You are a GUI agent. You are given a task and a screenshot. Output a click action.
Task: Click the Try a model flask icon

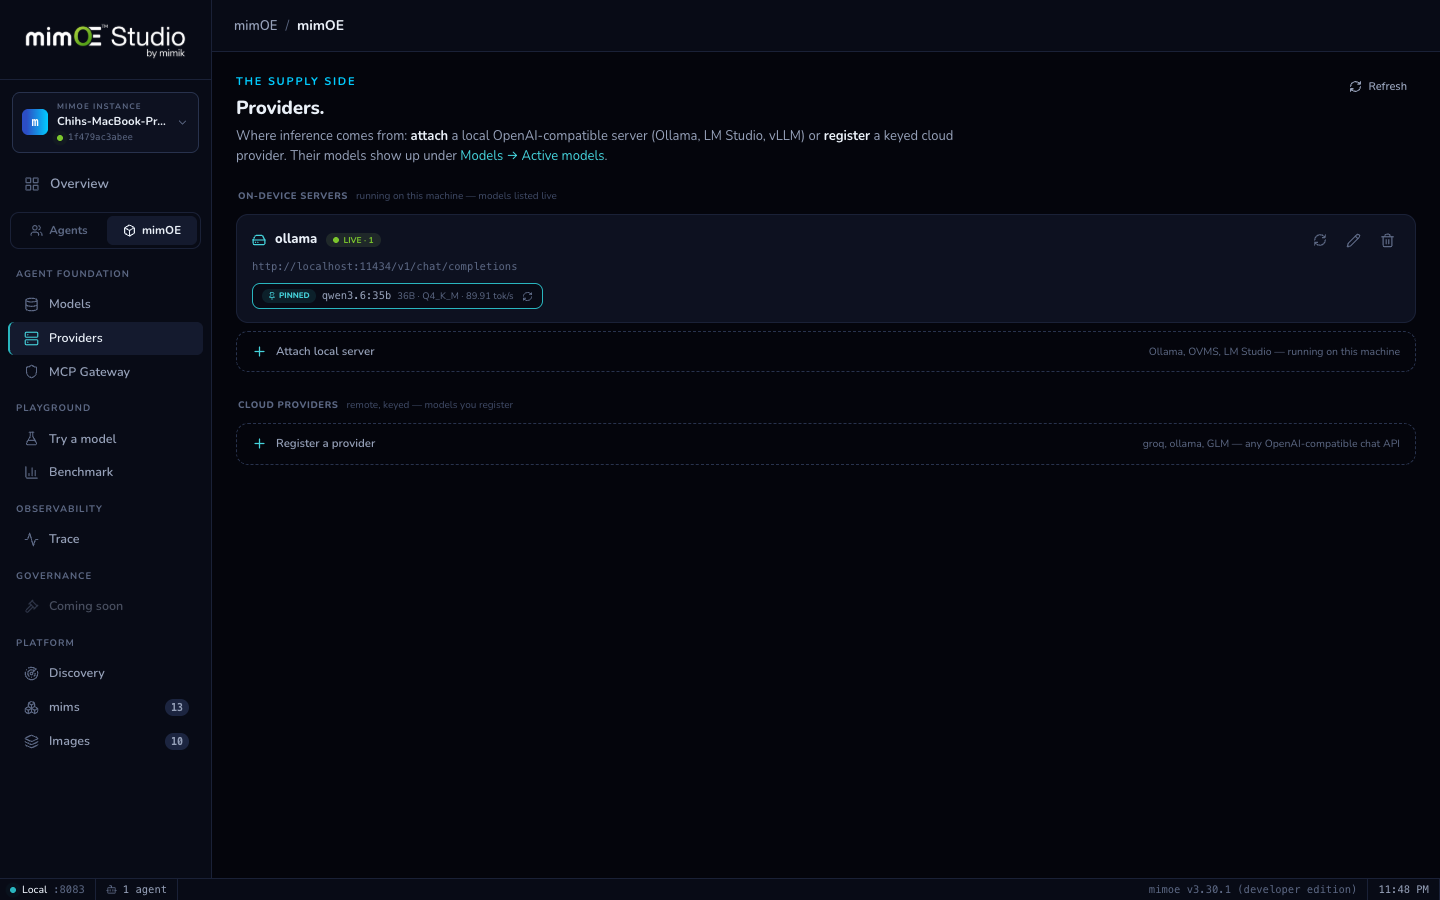coord(32,439)
